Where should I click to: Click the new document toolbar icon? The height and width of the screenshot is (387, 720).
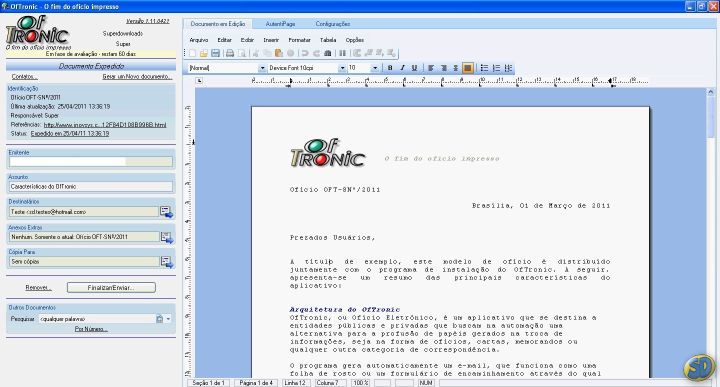(193, 53)
